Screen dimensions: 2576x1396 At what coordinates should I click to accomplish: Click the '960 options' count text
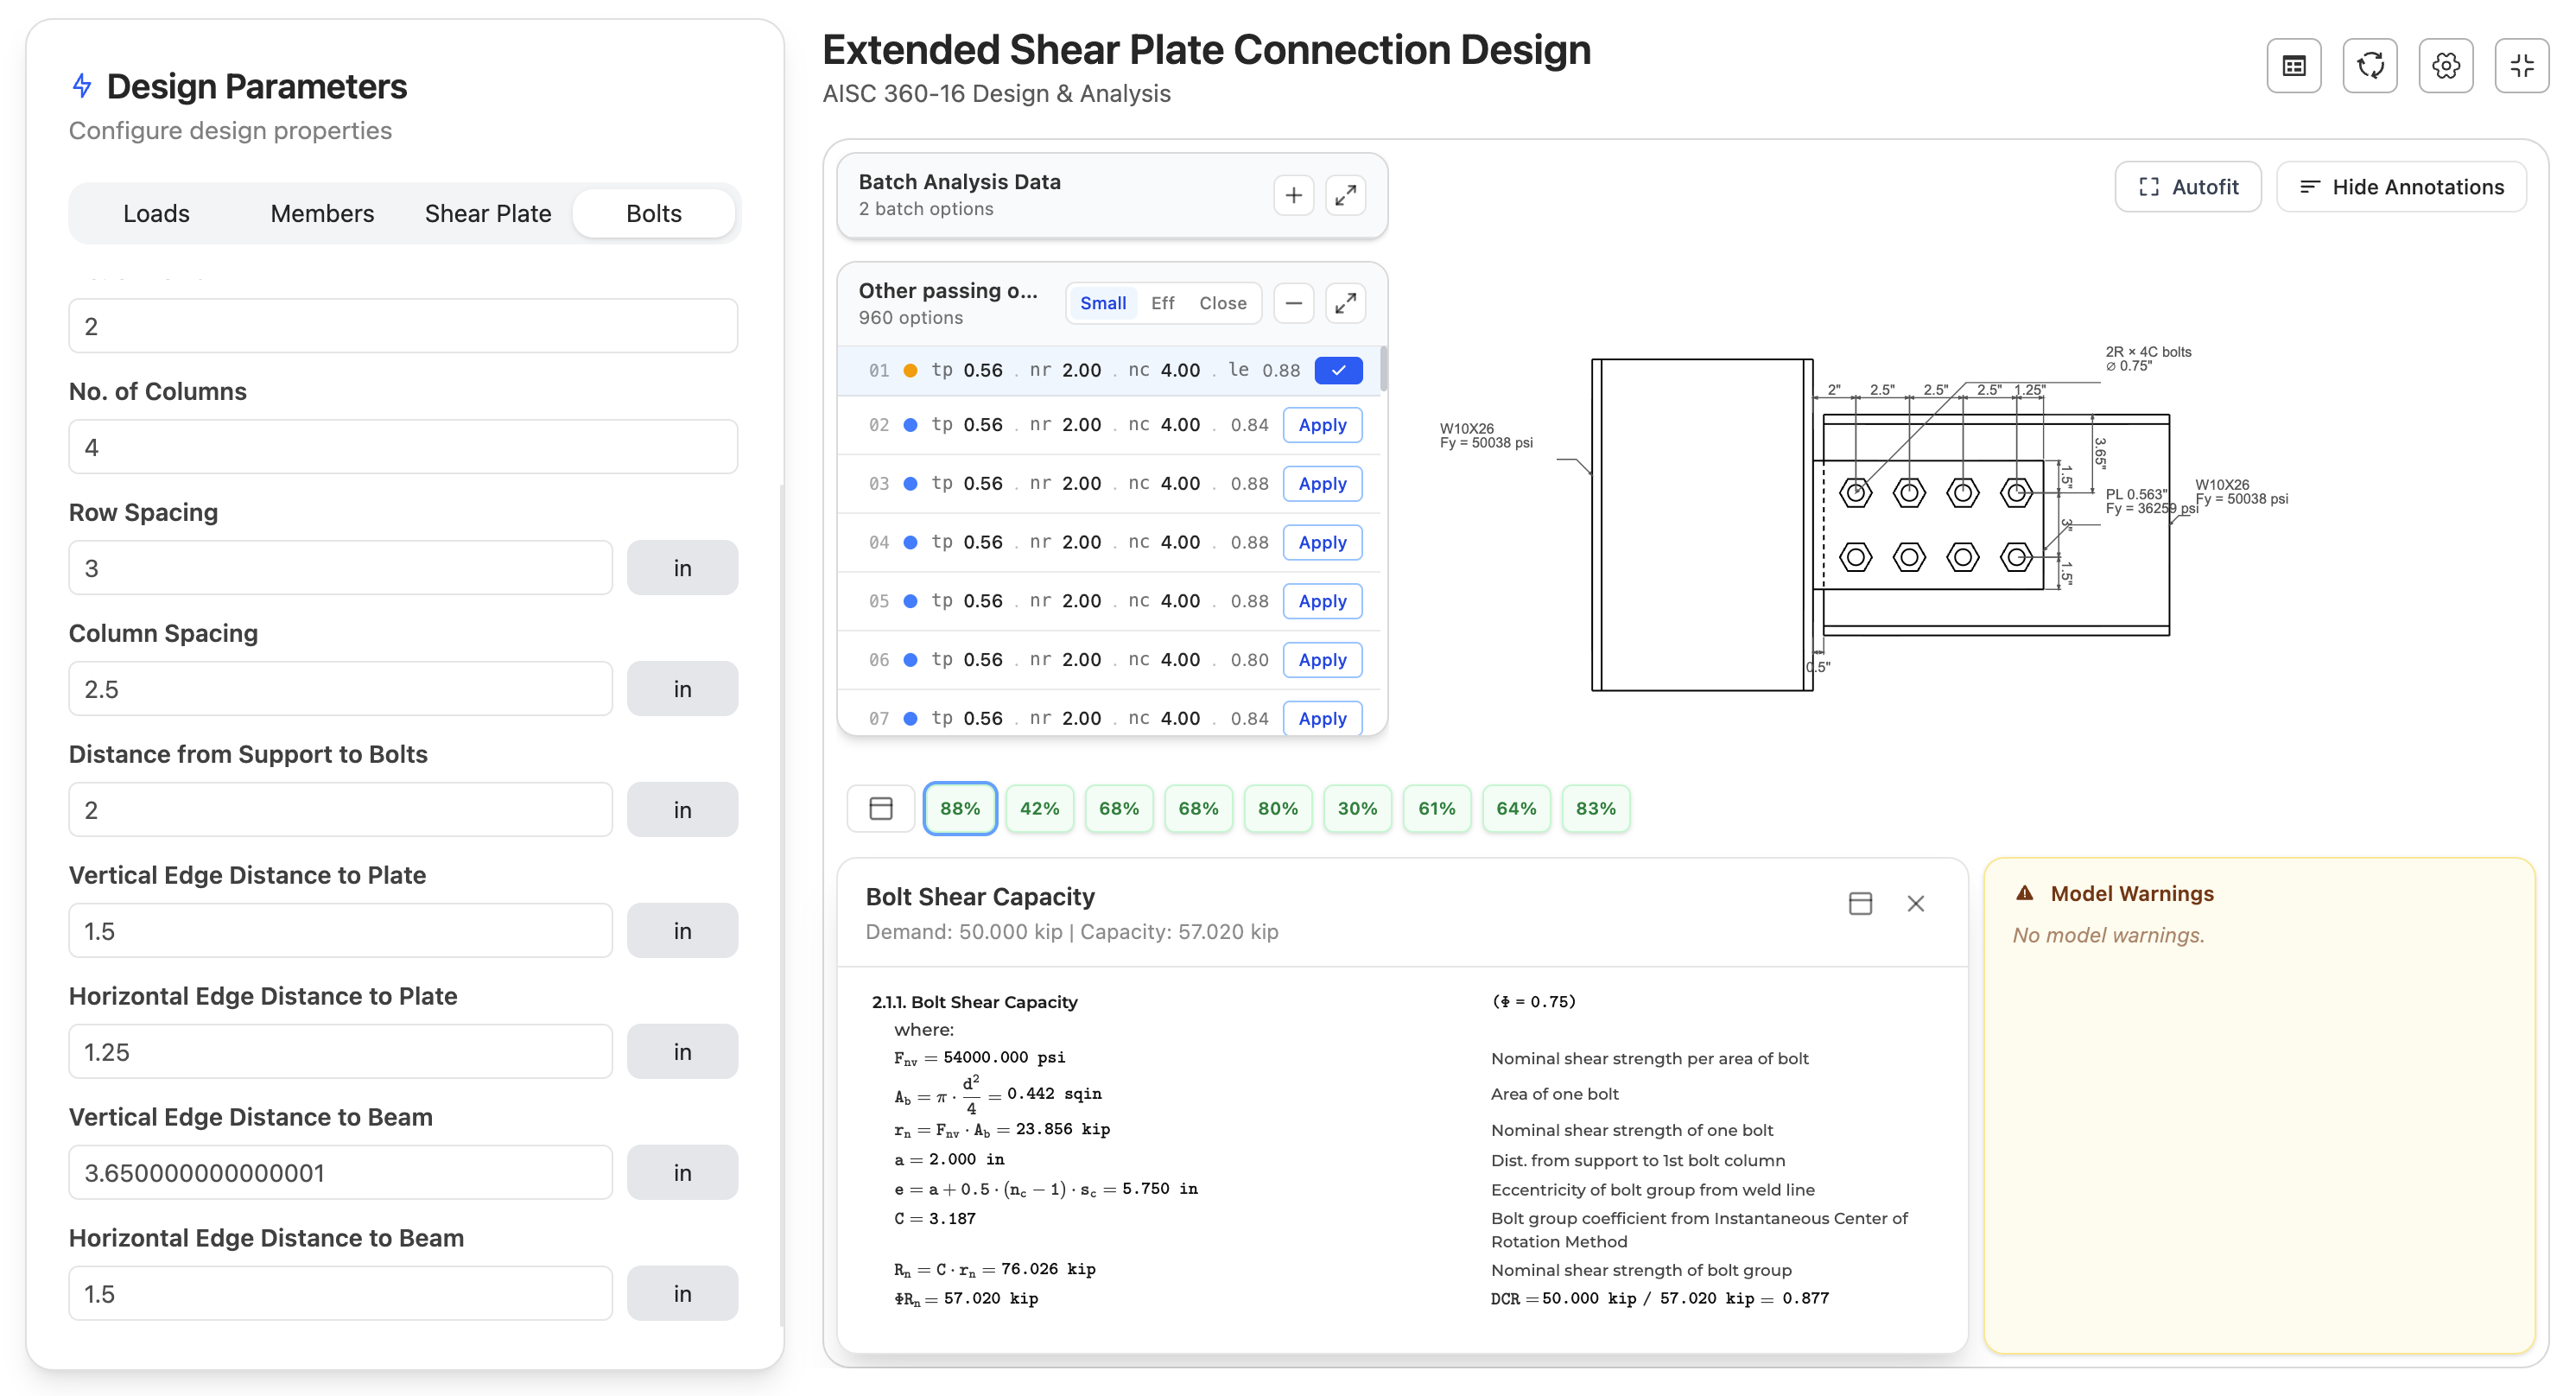click(x=910, y=318)
